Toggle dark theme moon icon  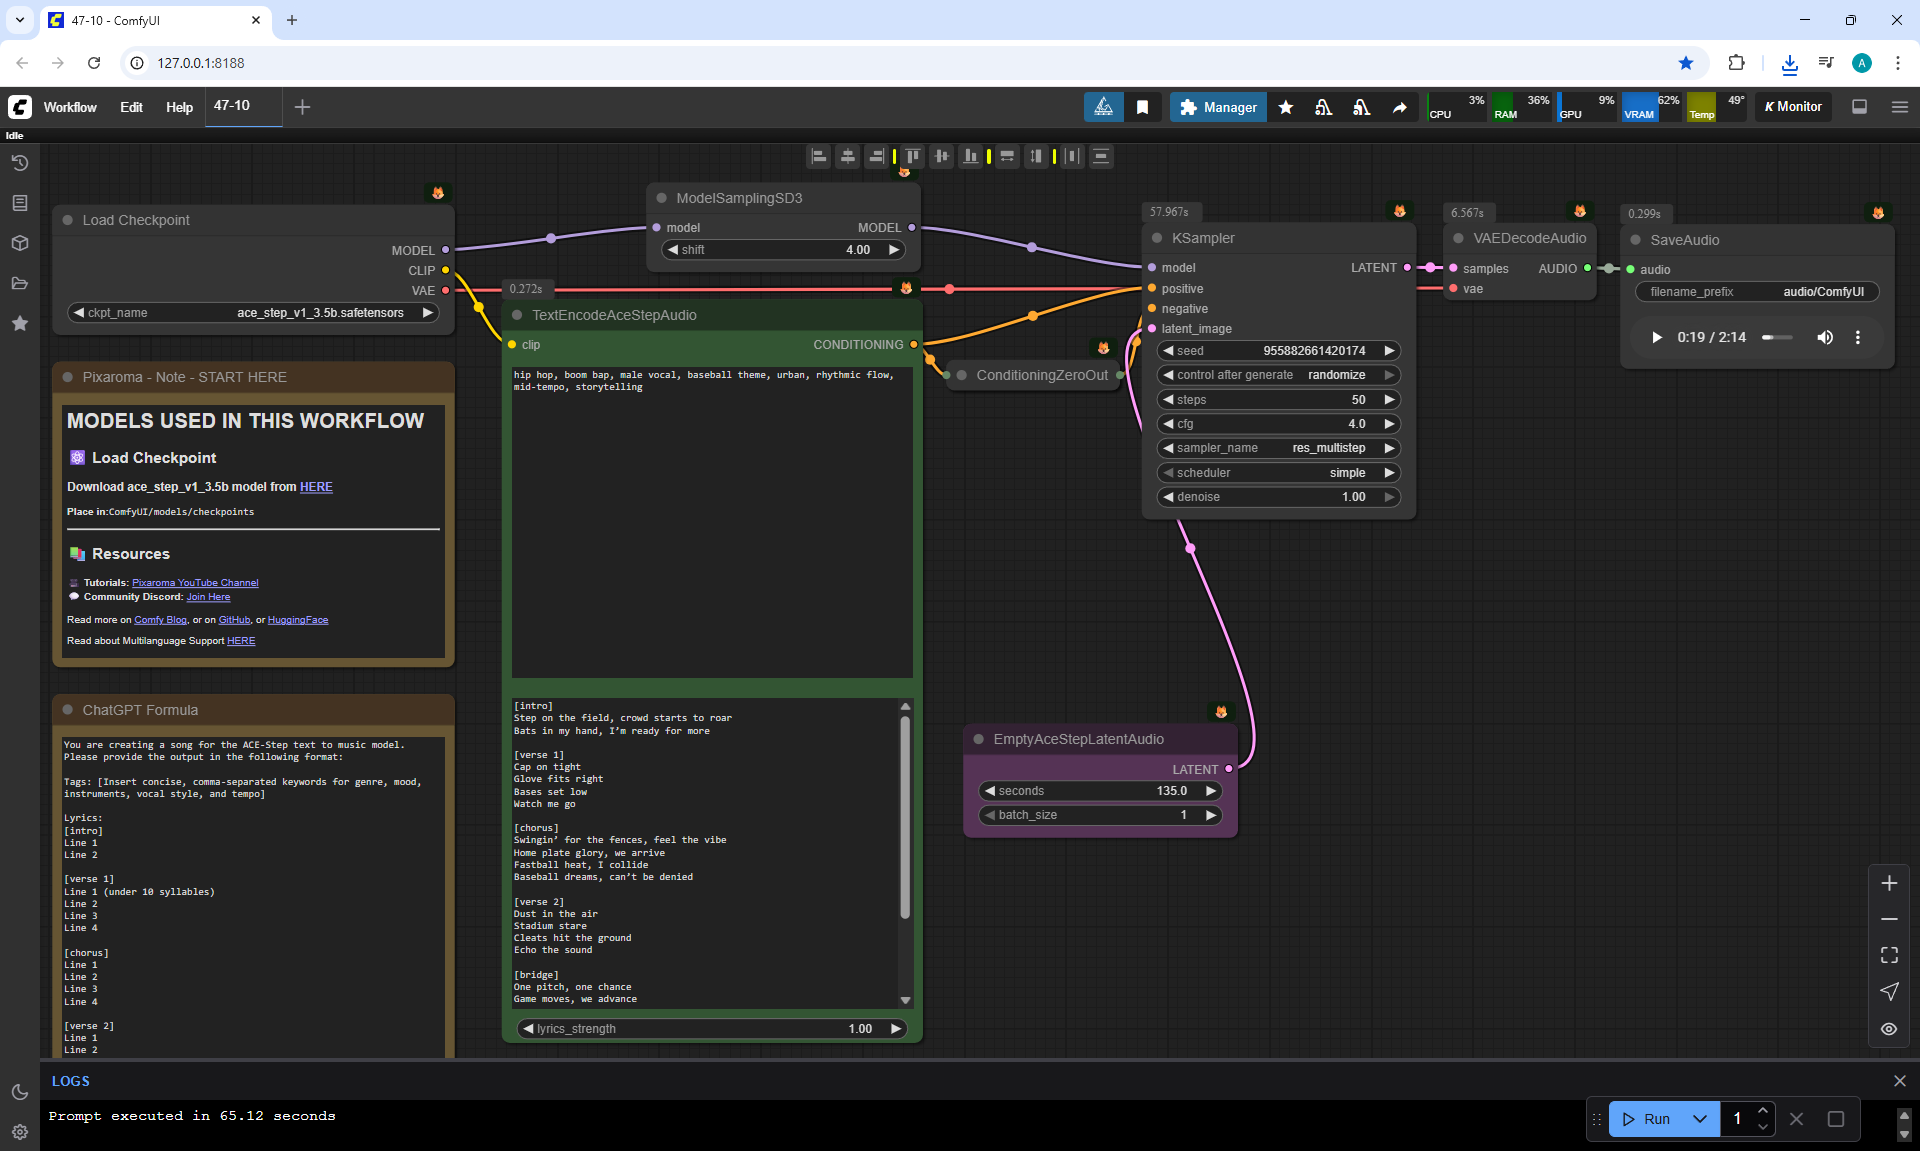pyautogui.click(x=19, y=1092)
